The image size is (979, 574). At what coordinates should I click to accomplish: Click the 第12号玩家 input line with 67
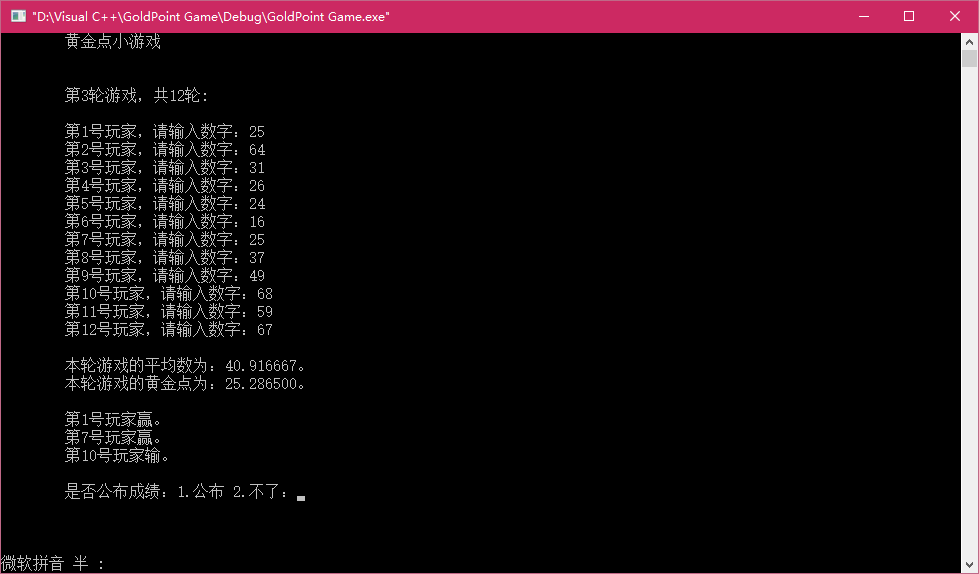click(169, 330)
